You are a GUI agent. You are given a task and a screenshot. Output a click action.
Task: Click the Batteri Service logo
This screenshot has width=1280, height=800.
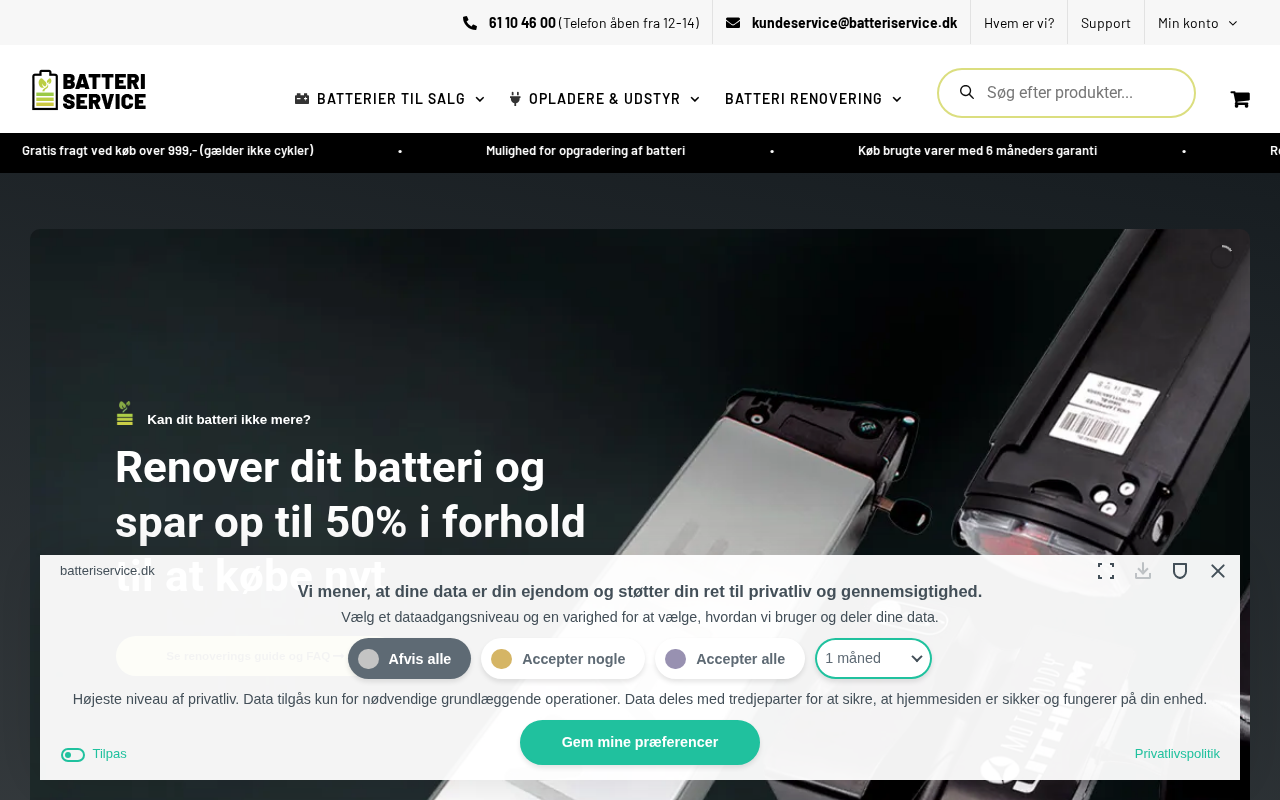pyautogui.click(x=89, y=90)
